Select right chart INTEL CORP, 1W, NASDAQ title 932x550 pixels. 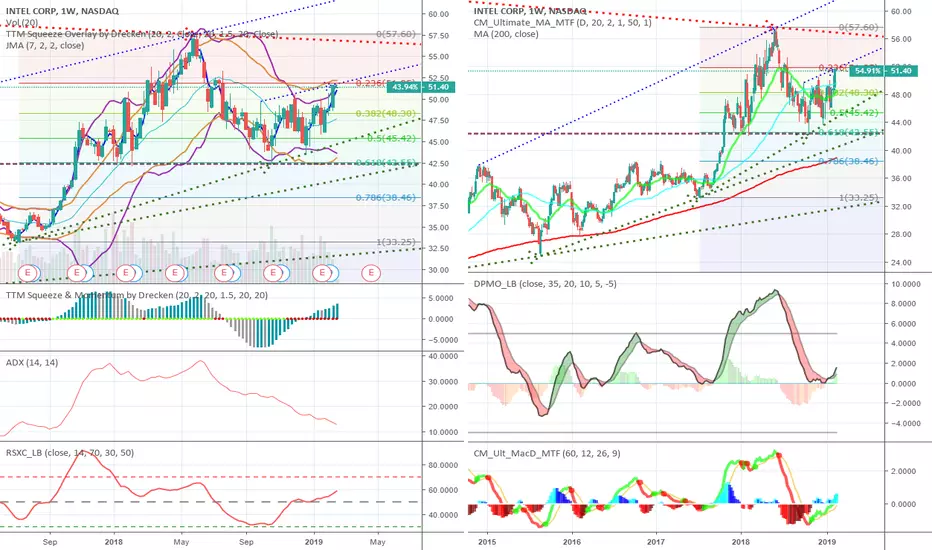[x=530, y=11]
